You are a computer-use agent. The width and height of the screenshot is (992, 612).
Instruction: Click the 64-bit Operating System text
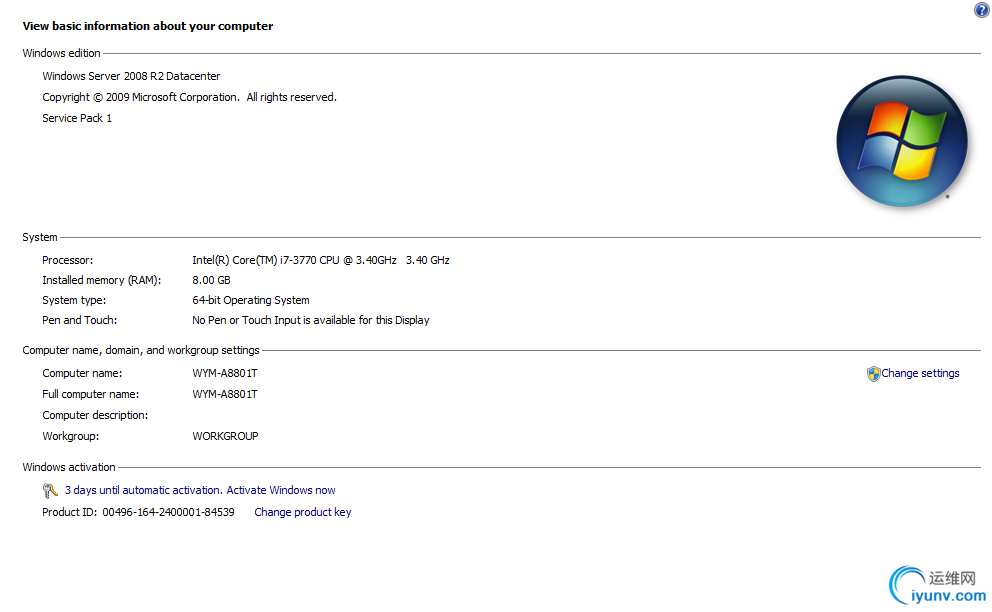251,301
